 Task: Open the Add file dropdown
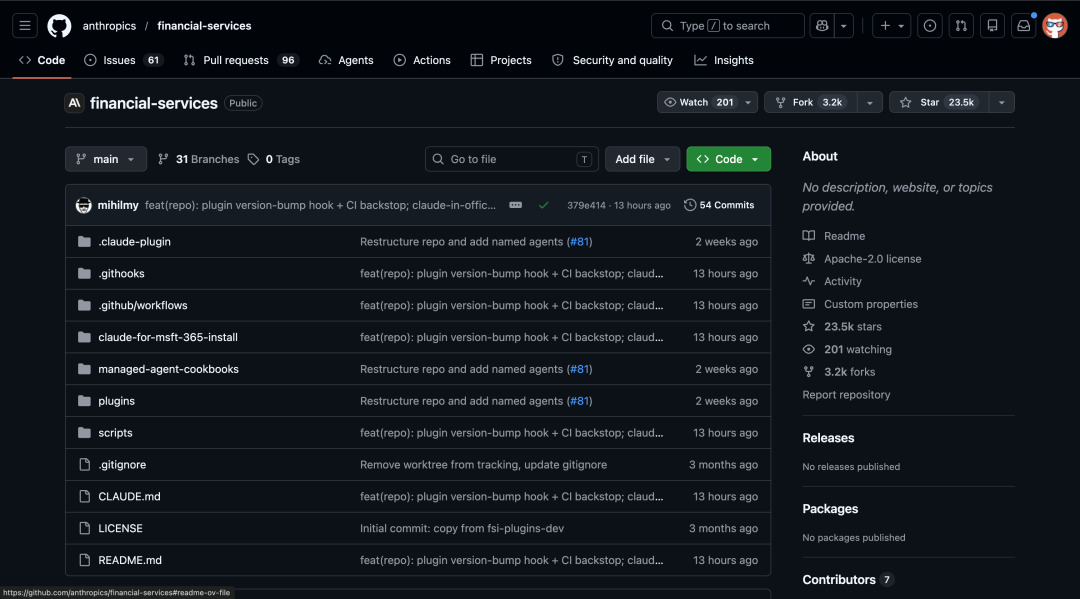642,159
